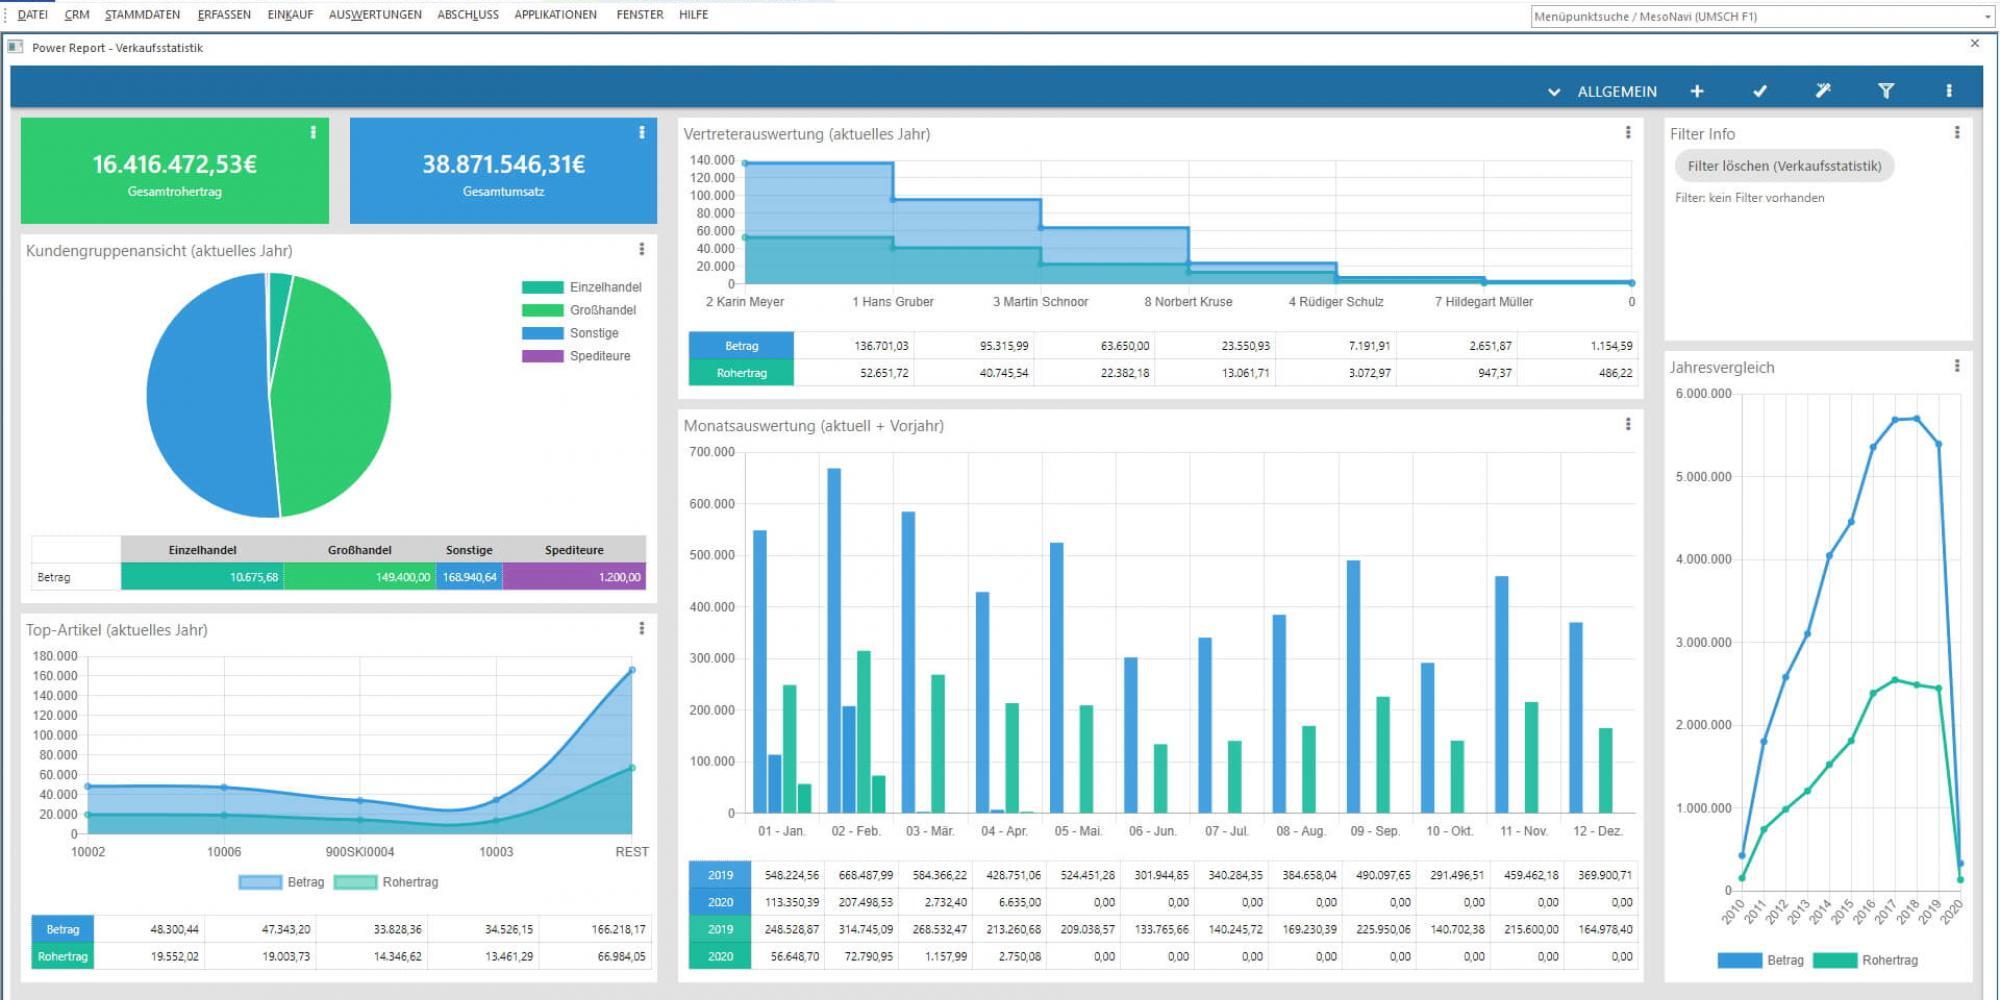This screenshot has height=1000, width=2000.
Task: Open the APPLIKATIONEN menu
Action: 555,15
